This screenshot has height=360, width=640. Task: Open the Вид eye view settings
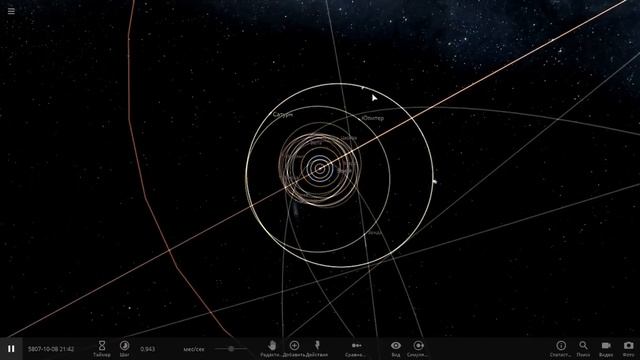coord(396,349)
